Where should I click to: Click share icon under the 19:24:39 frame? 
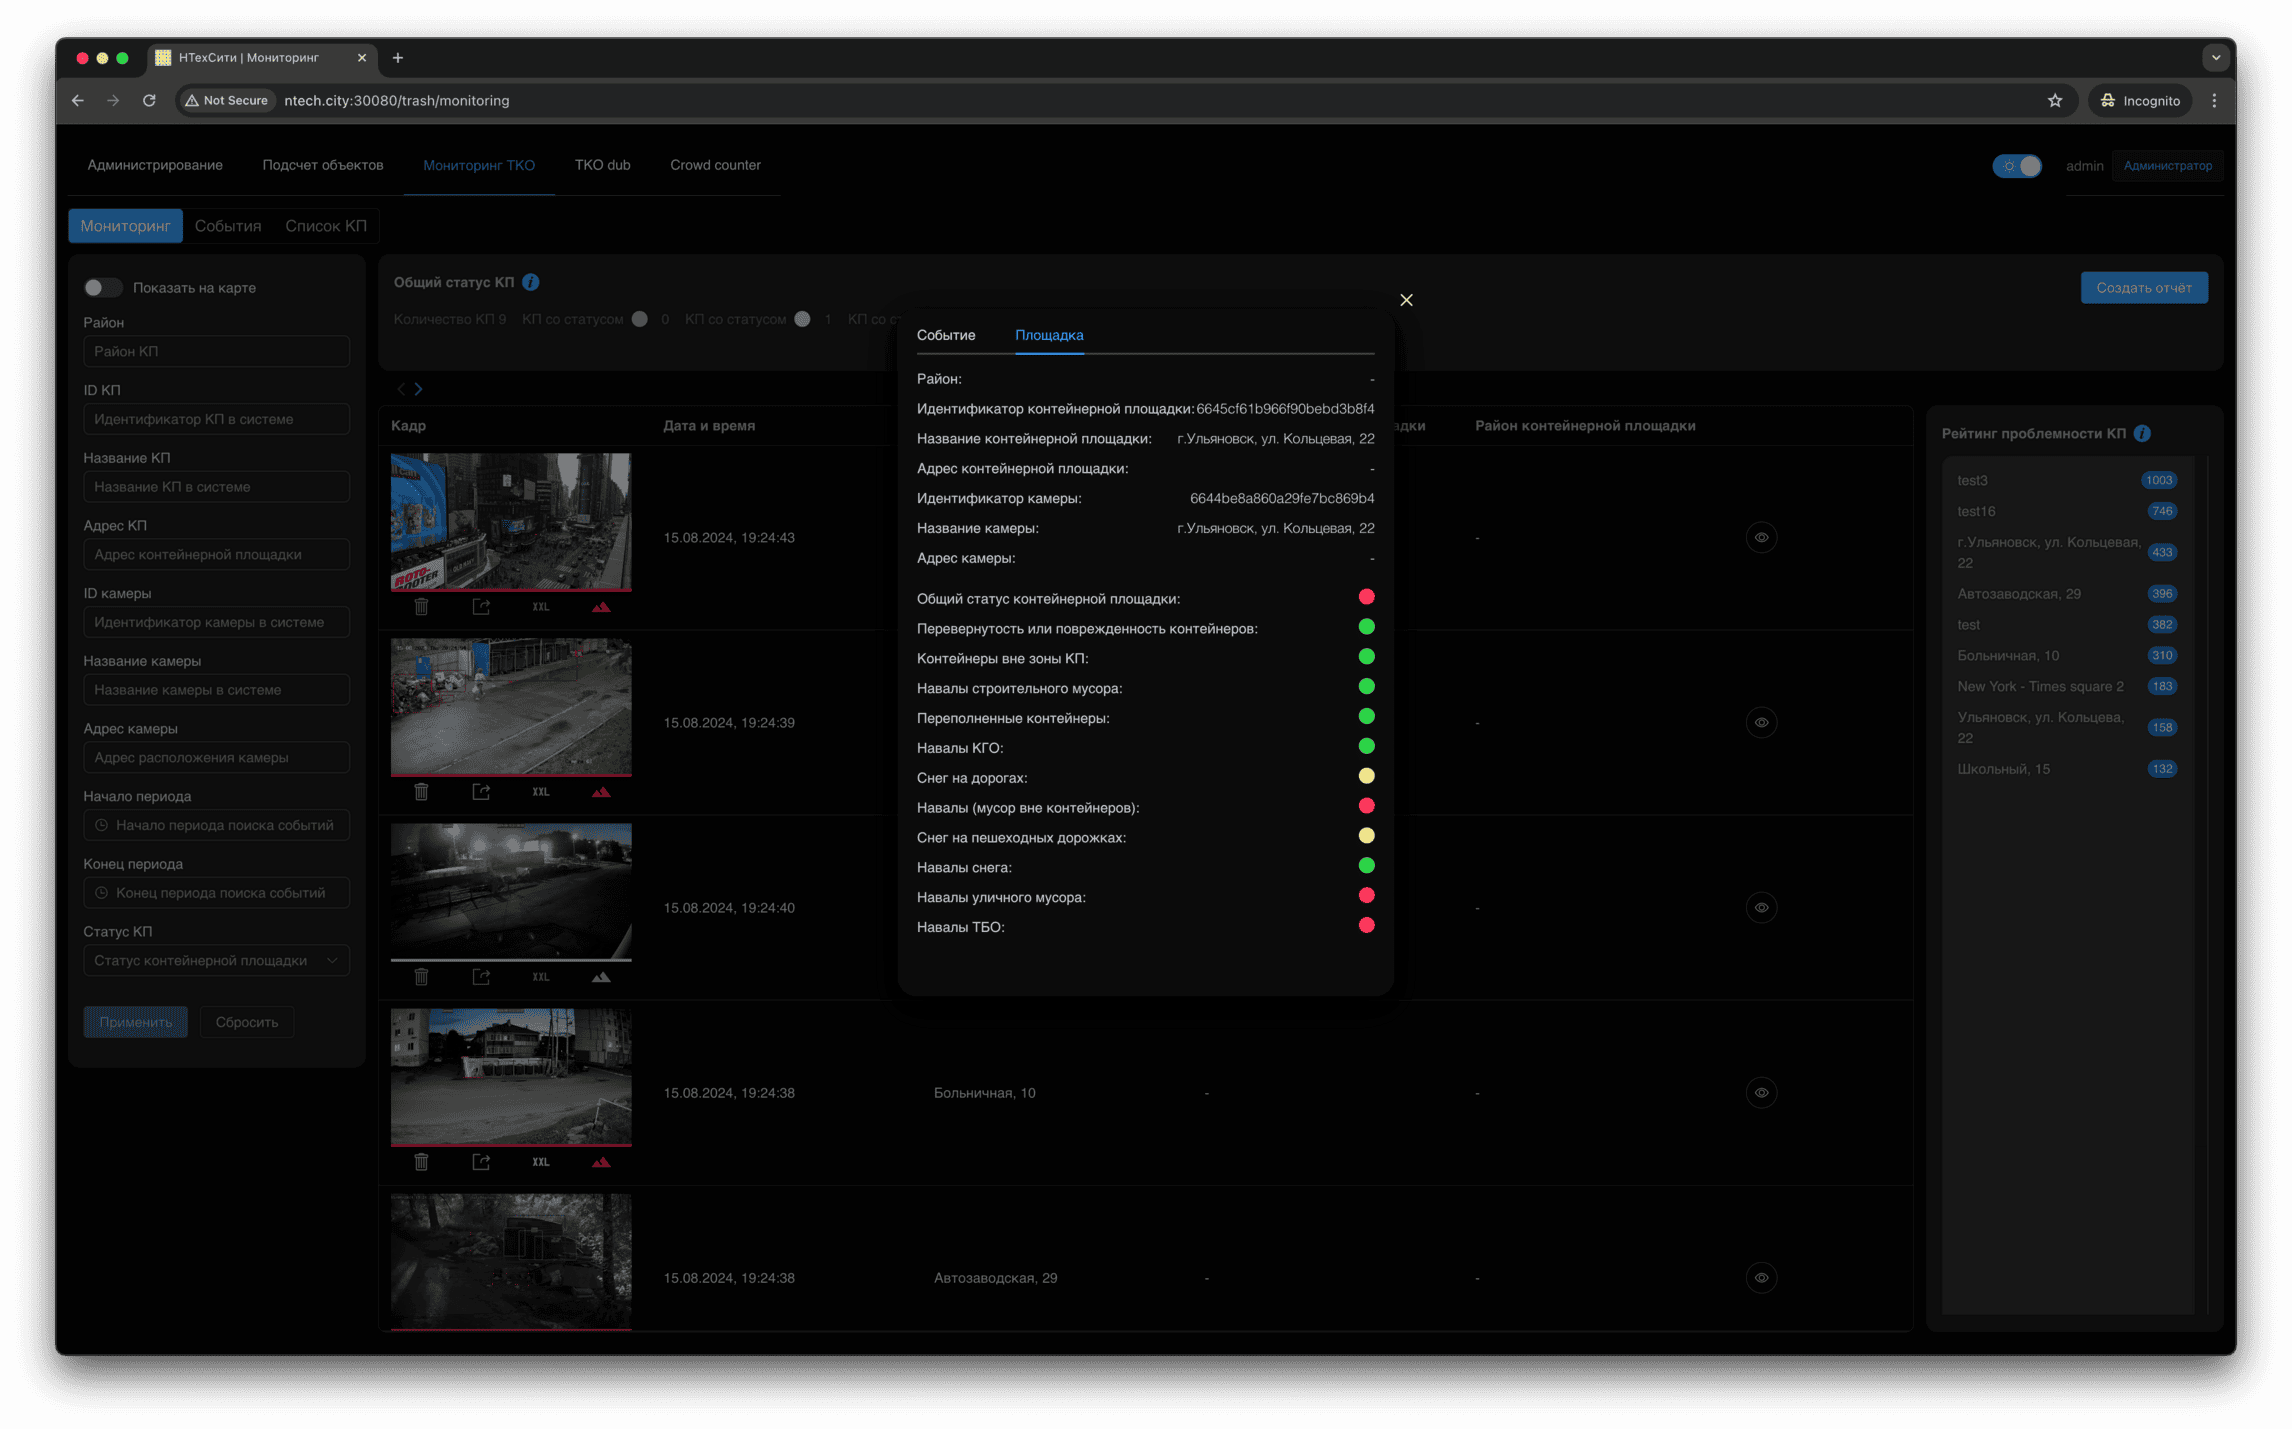[x=481, y=792]
